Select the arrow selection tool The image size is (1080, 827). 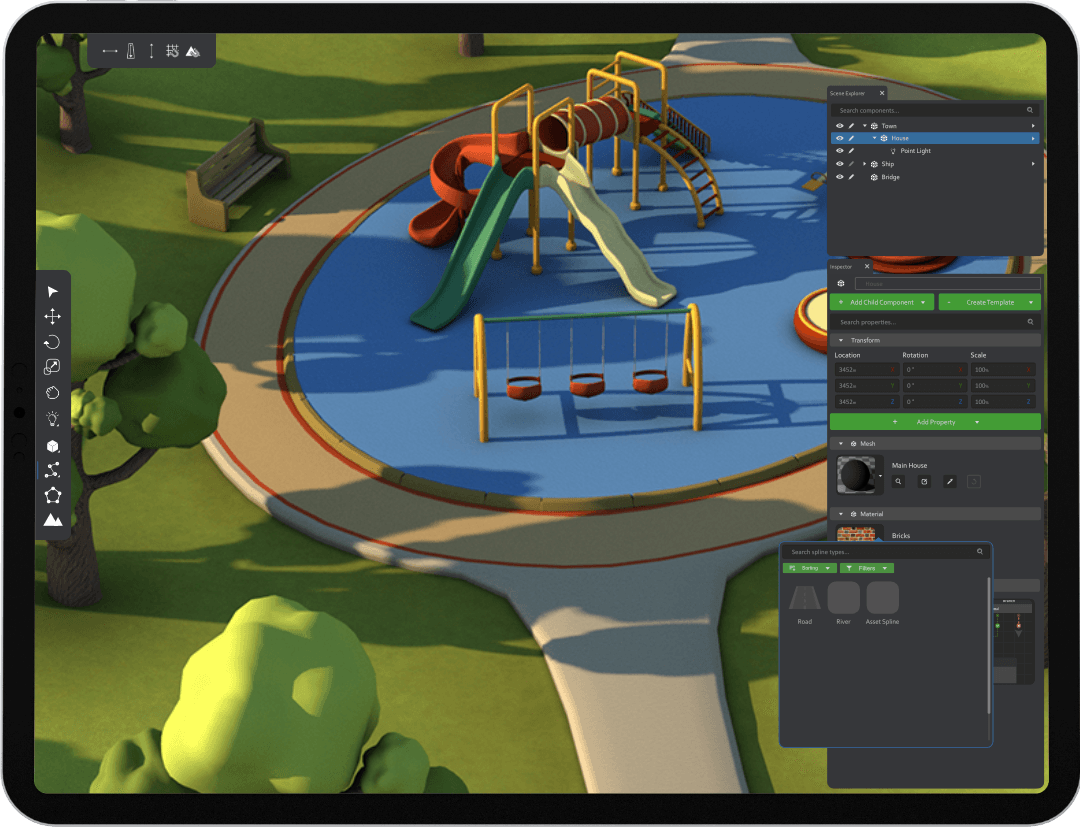pos(53,291)
